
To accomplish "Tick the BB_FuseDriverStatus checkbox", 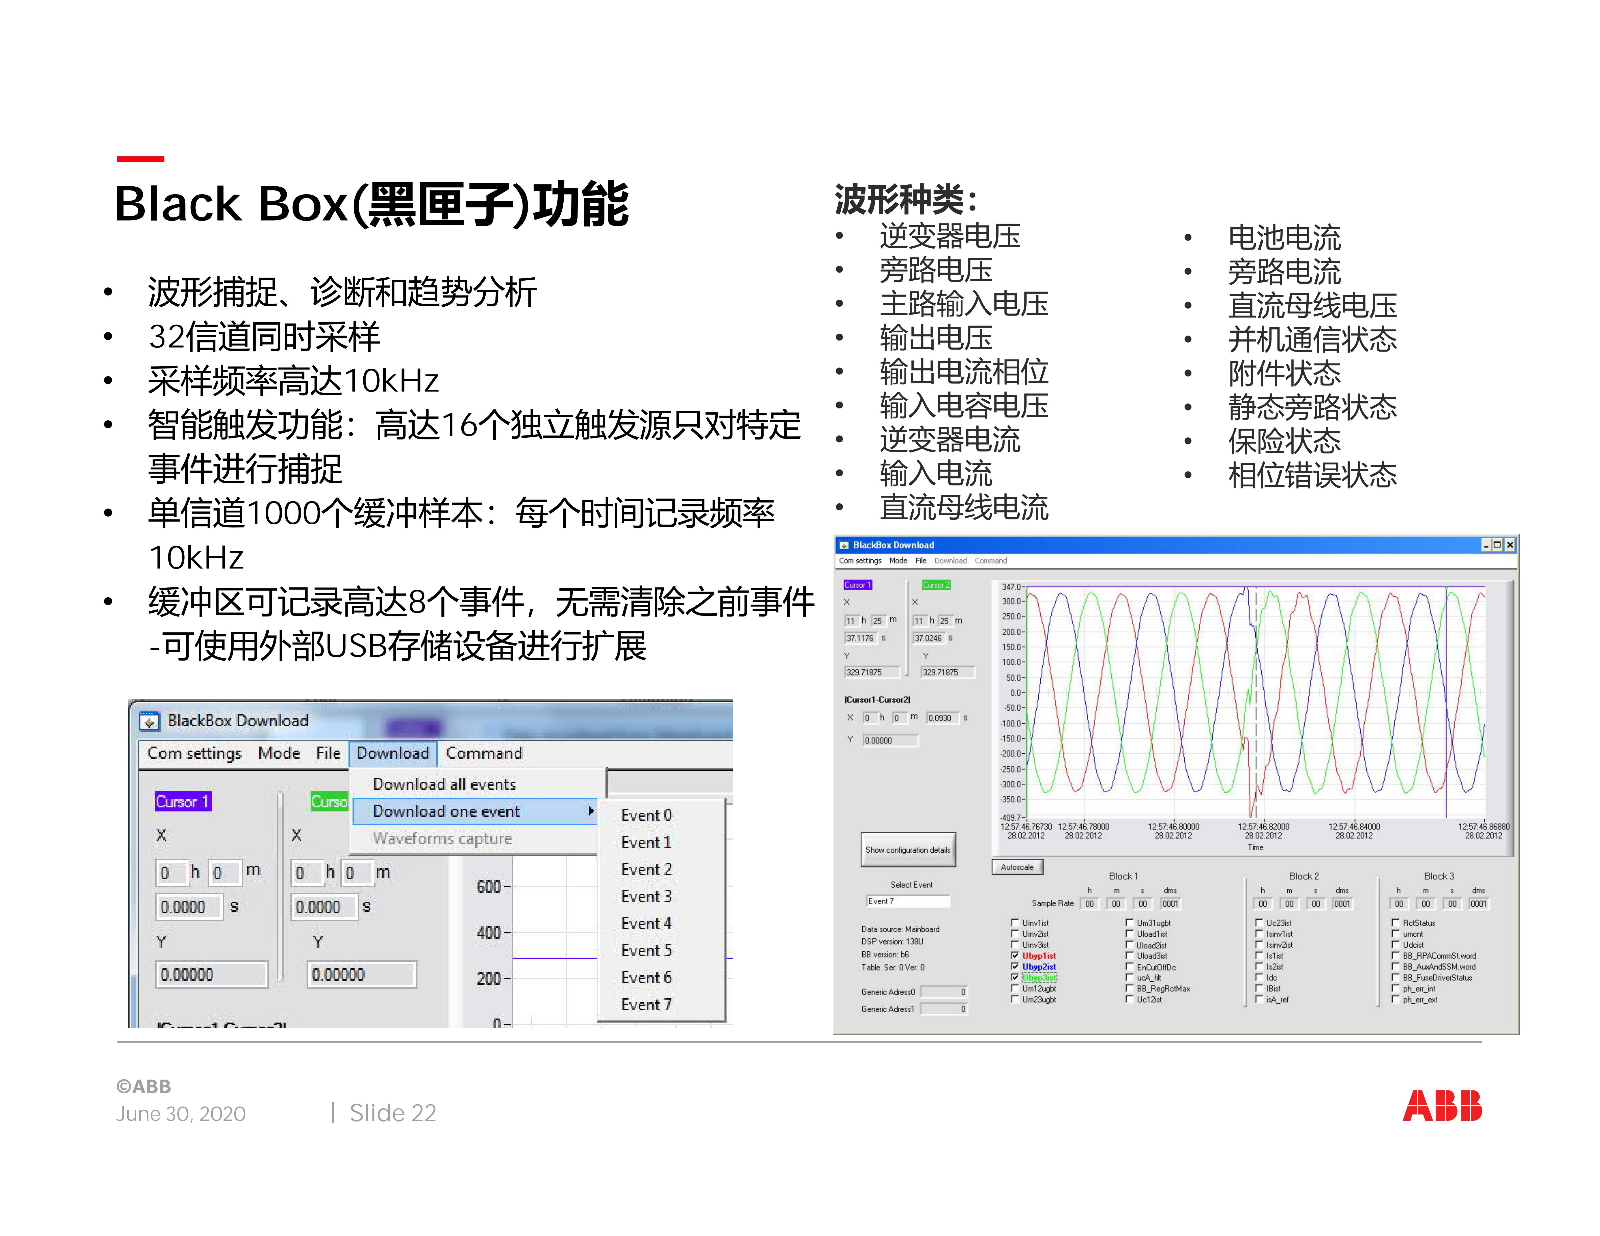I will click(1395, 977).
